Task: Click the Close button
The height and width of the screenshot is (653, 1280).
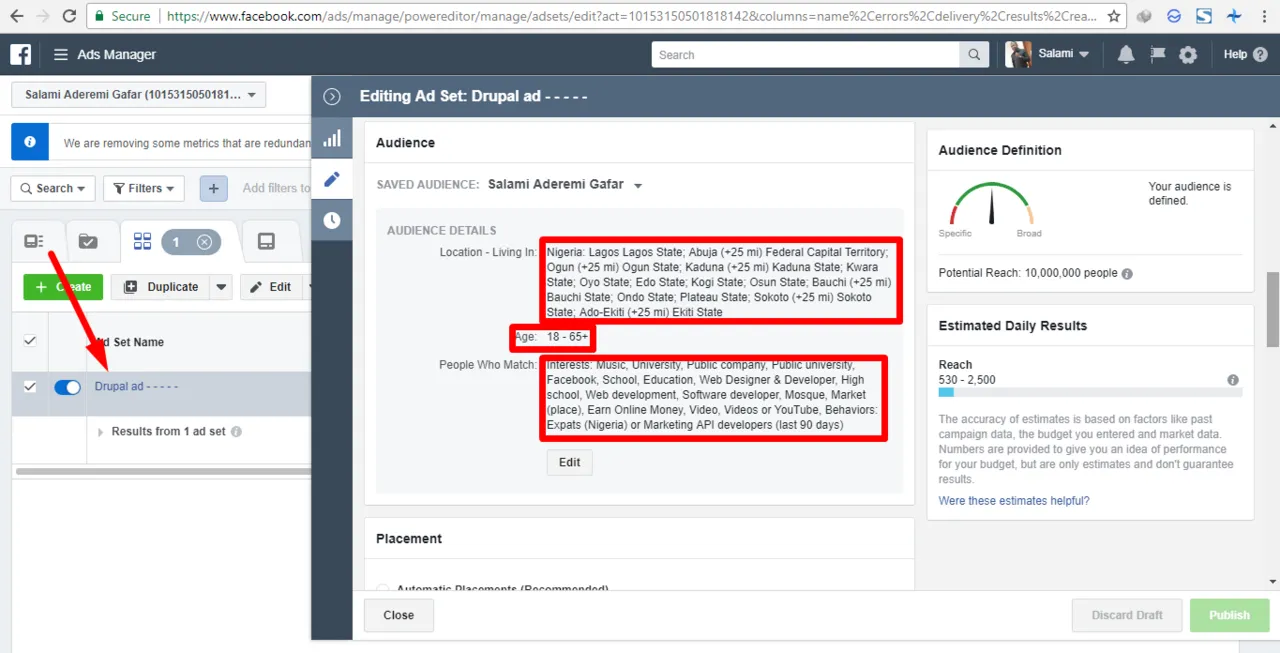Action: tap(399, 615)
